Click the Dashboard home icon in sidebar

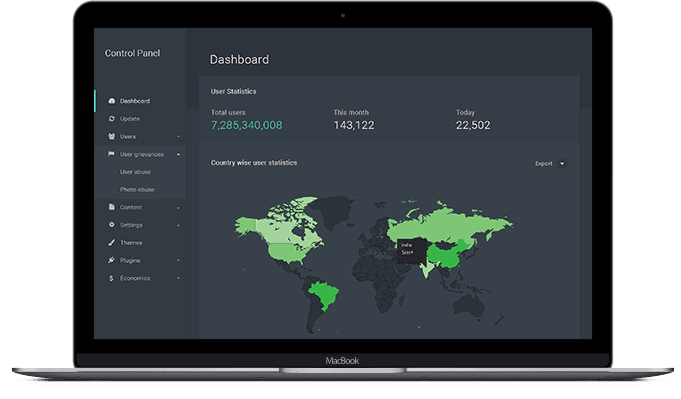[x=112, y=101]
